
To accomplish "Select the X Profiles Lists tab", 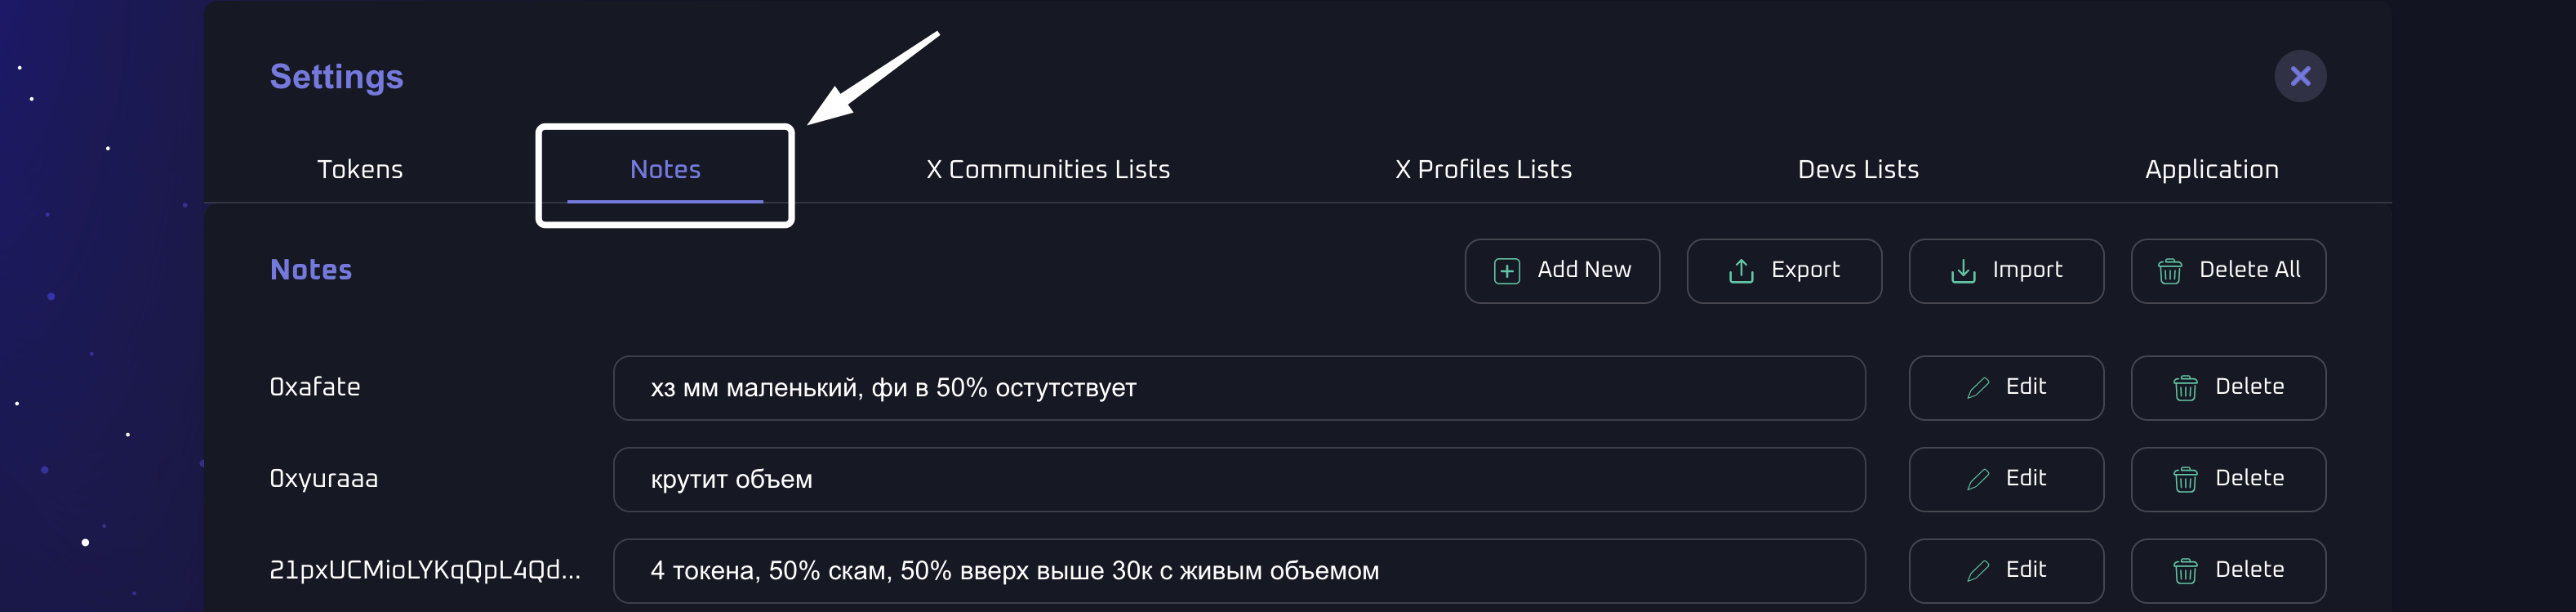I will (1483, 170).
